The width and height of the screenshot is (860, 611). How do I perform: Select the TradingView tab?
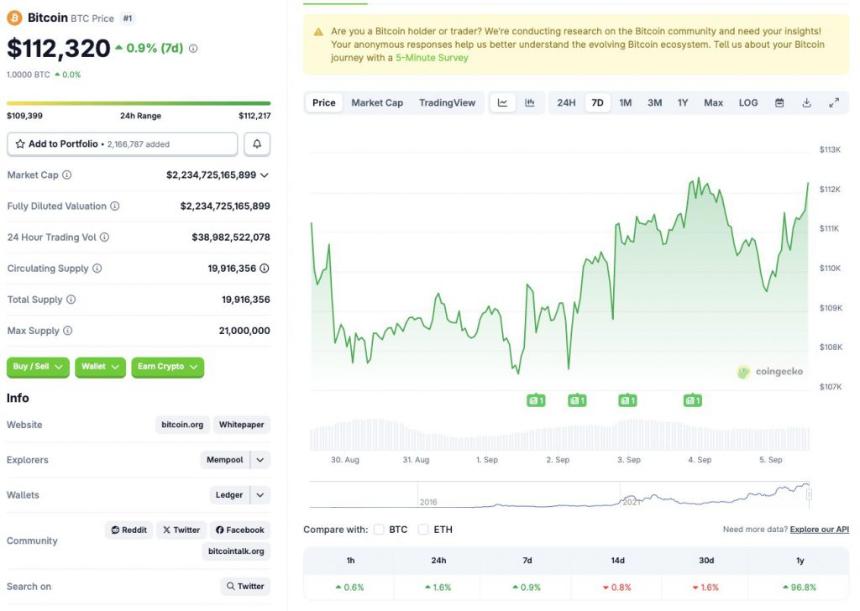pos(447,103)
